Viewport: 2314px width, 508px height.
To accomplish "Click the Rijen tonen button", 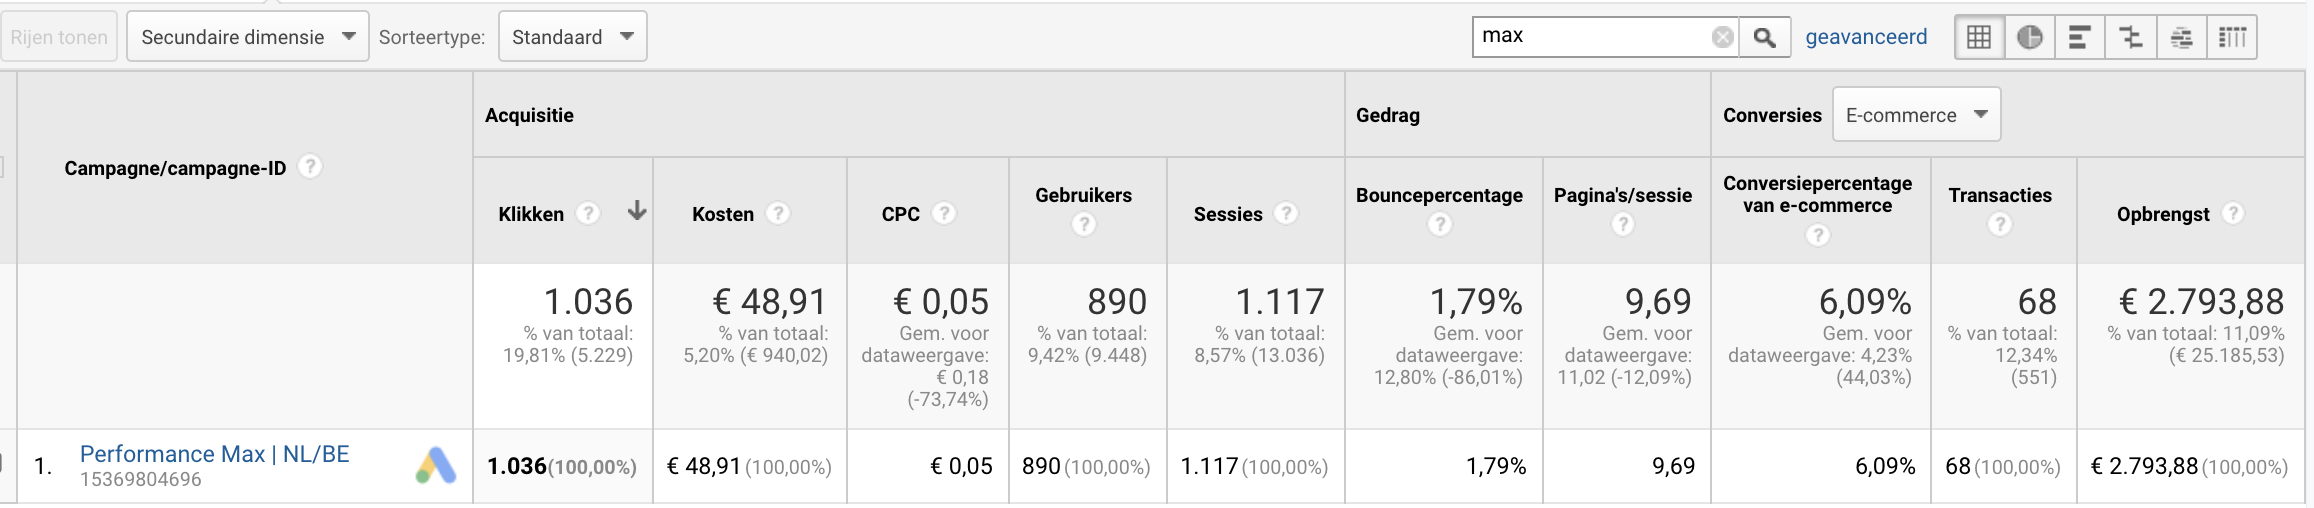I will (59, 37).
